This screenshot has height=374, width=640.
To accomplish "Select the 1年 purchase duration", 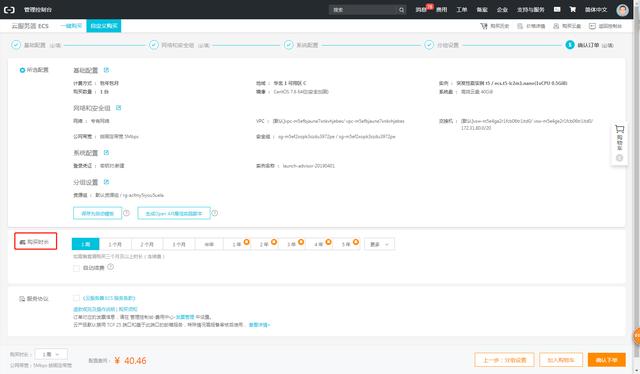I will pos(237,244).
